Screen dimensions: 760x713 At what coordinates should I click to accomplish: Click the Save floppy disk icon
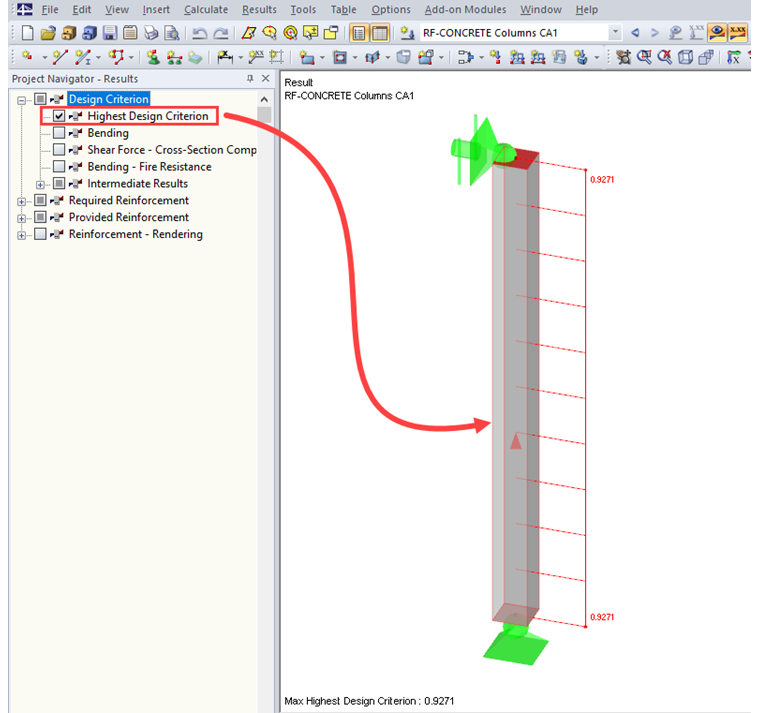click(110, 33)
